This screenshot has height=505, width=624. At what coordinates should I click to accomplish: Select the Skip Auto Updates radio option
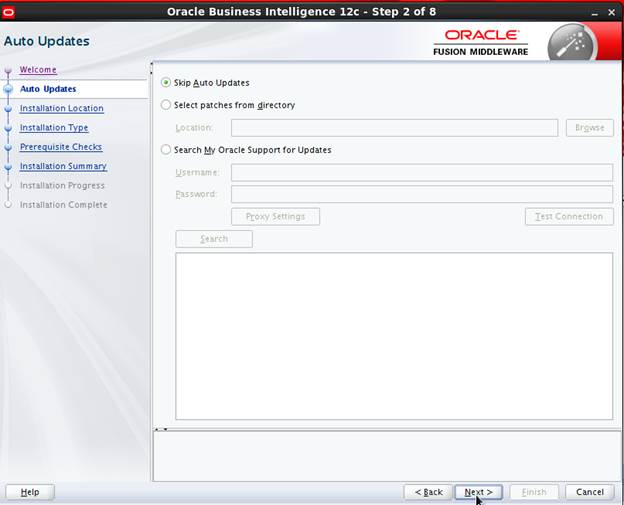tap(167, 83)
